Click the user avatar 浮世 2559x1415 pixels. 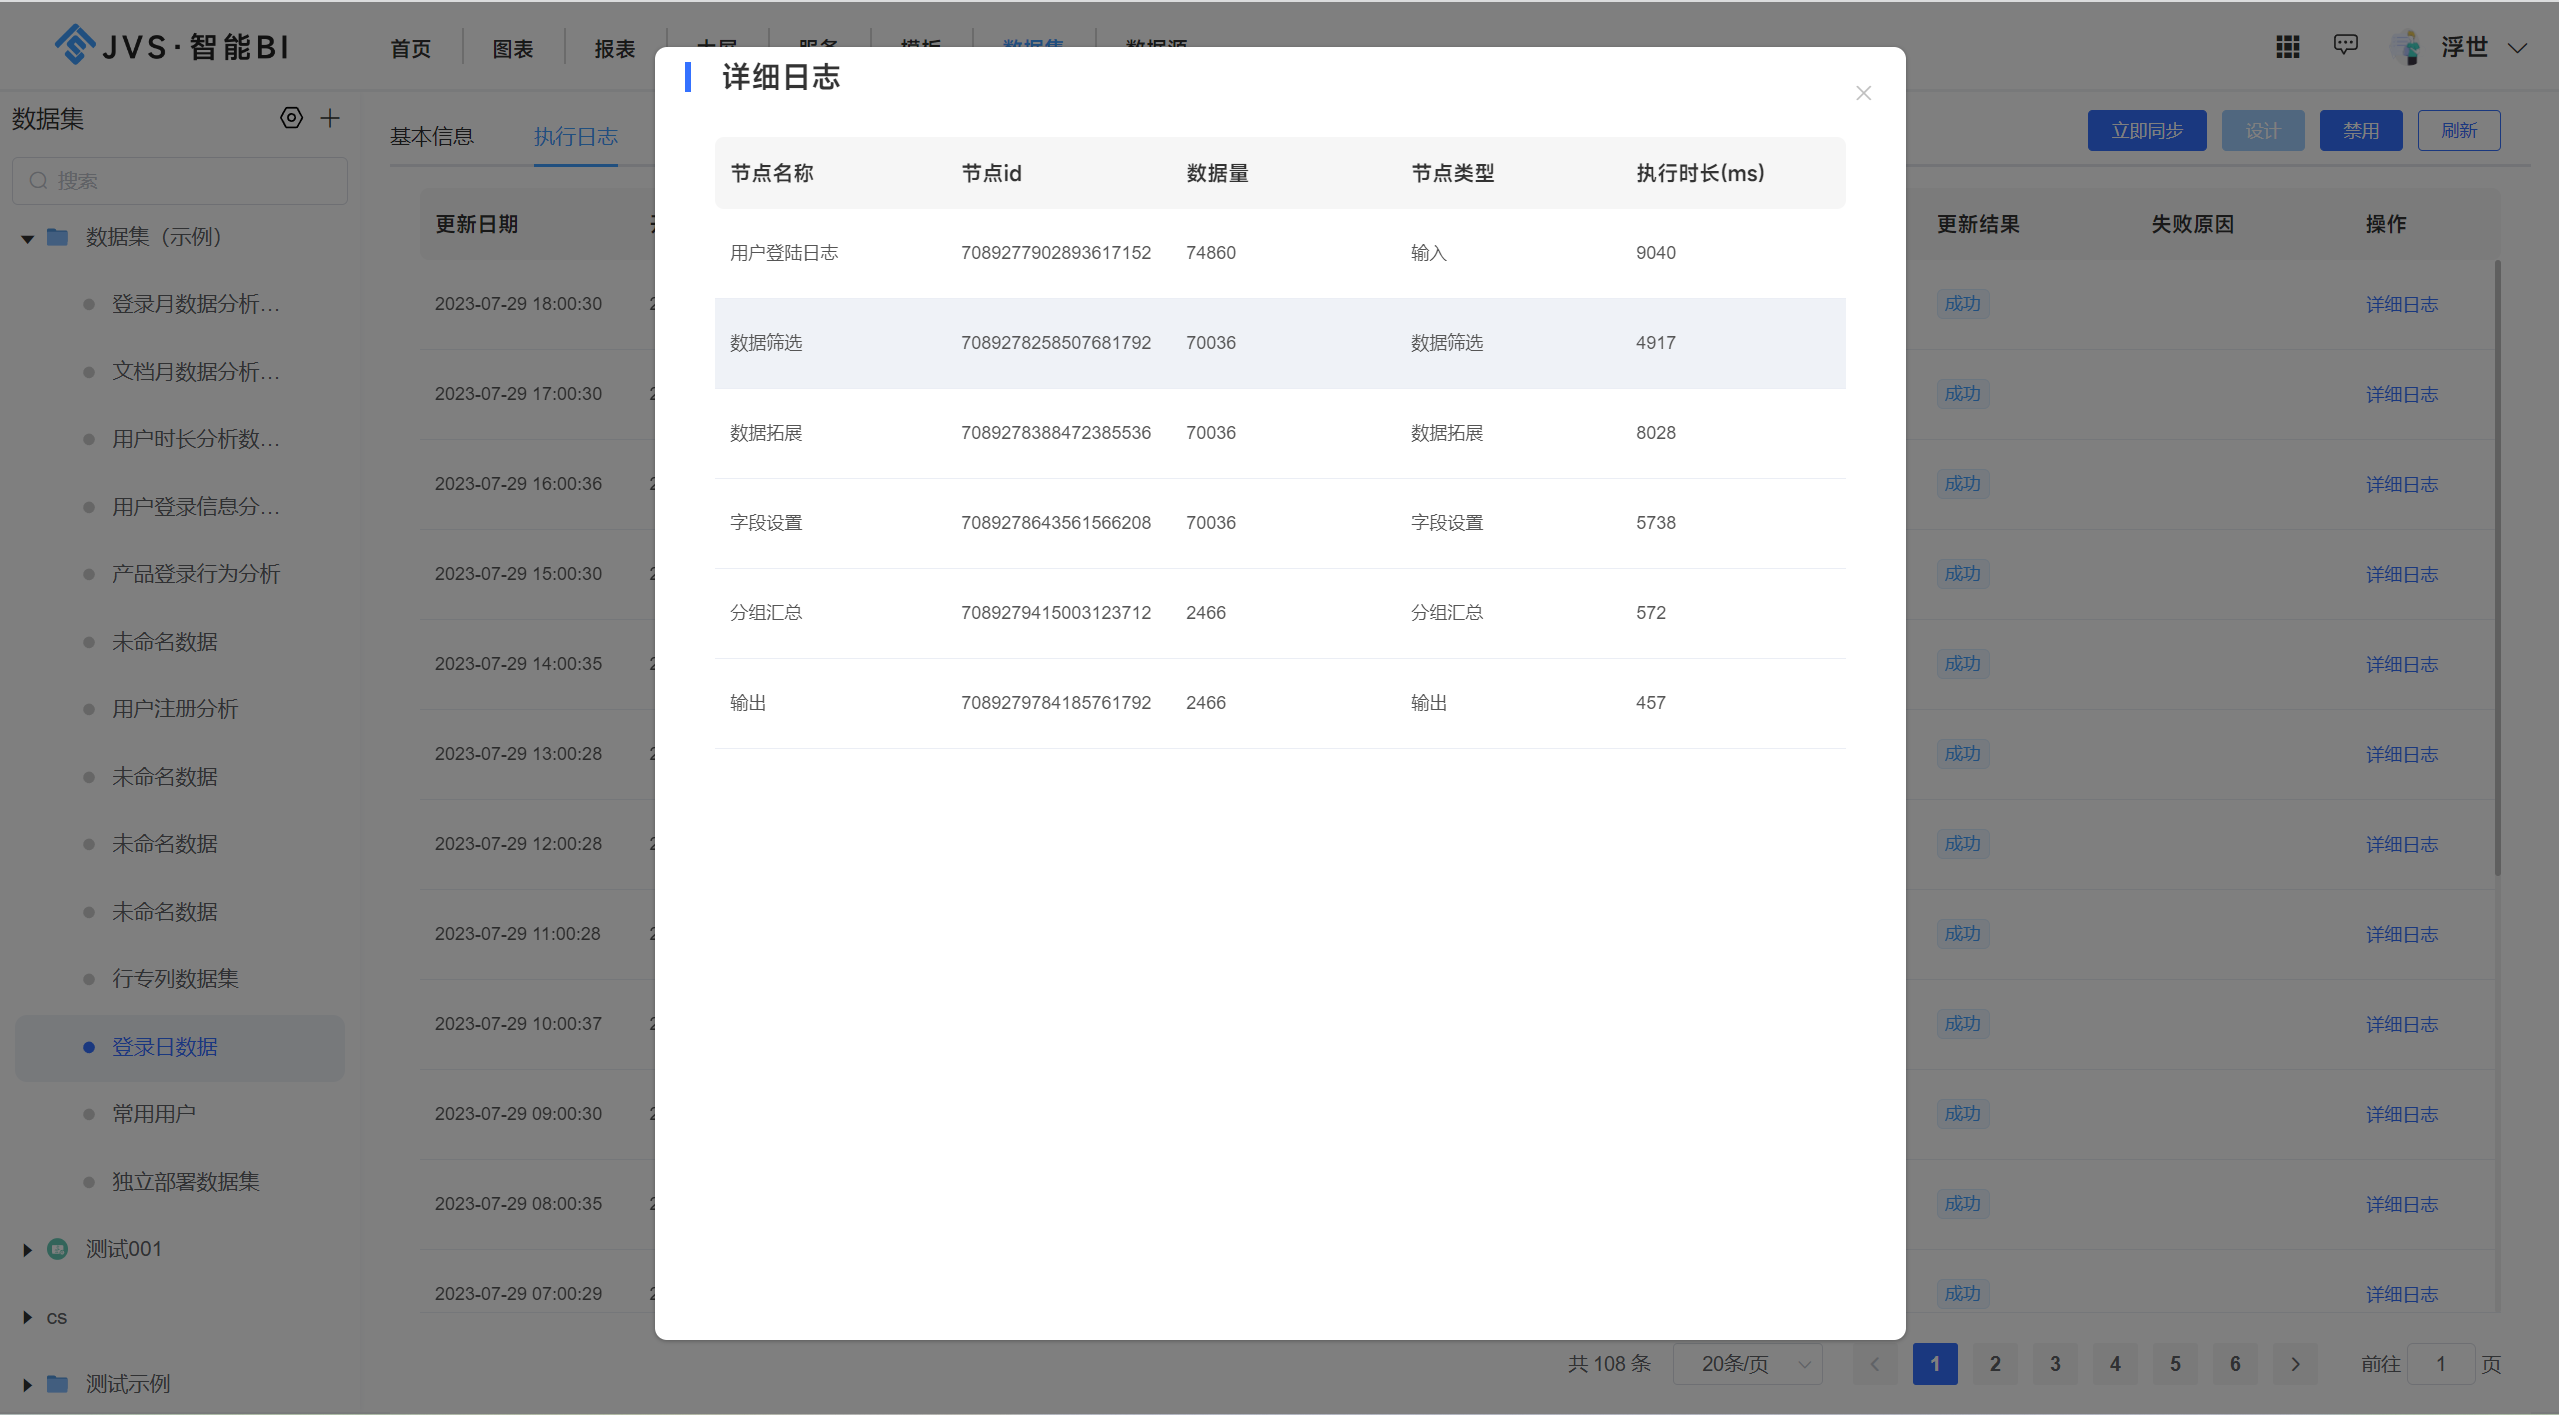2407,46
